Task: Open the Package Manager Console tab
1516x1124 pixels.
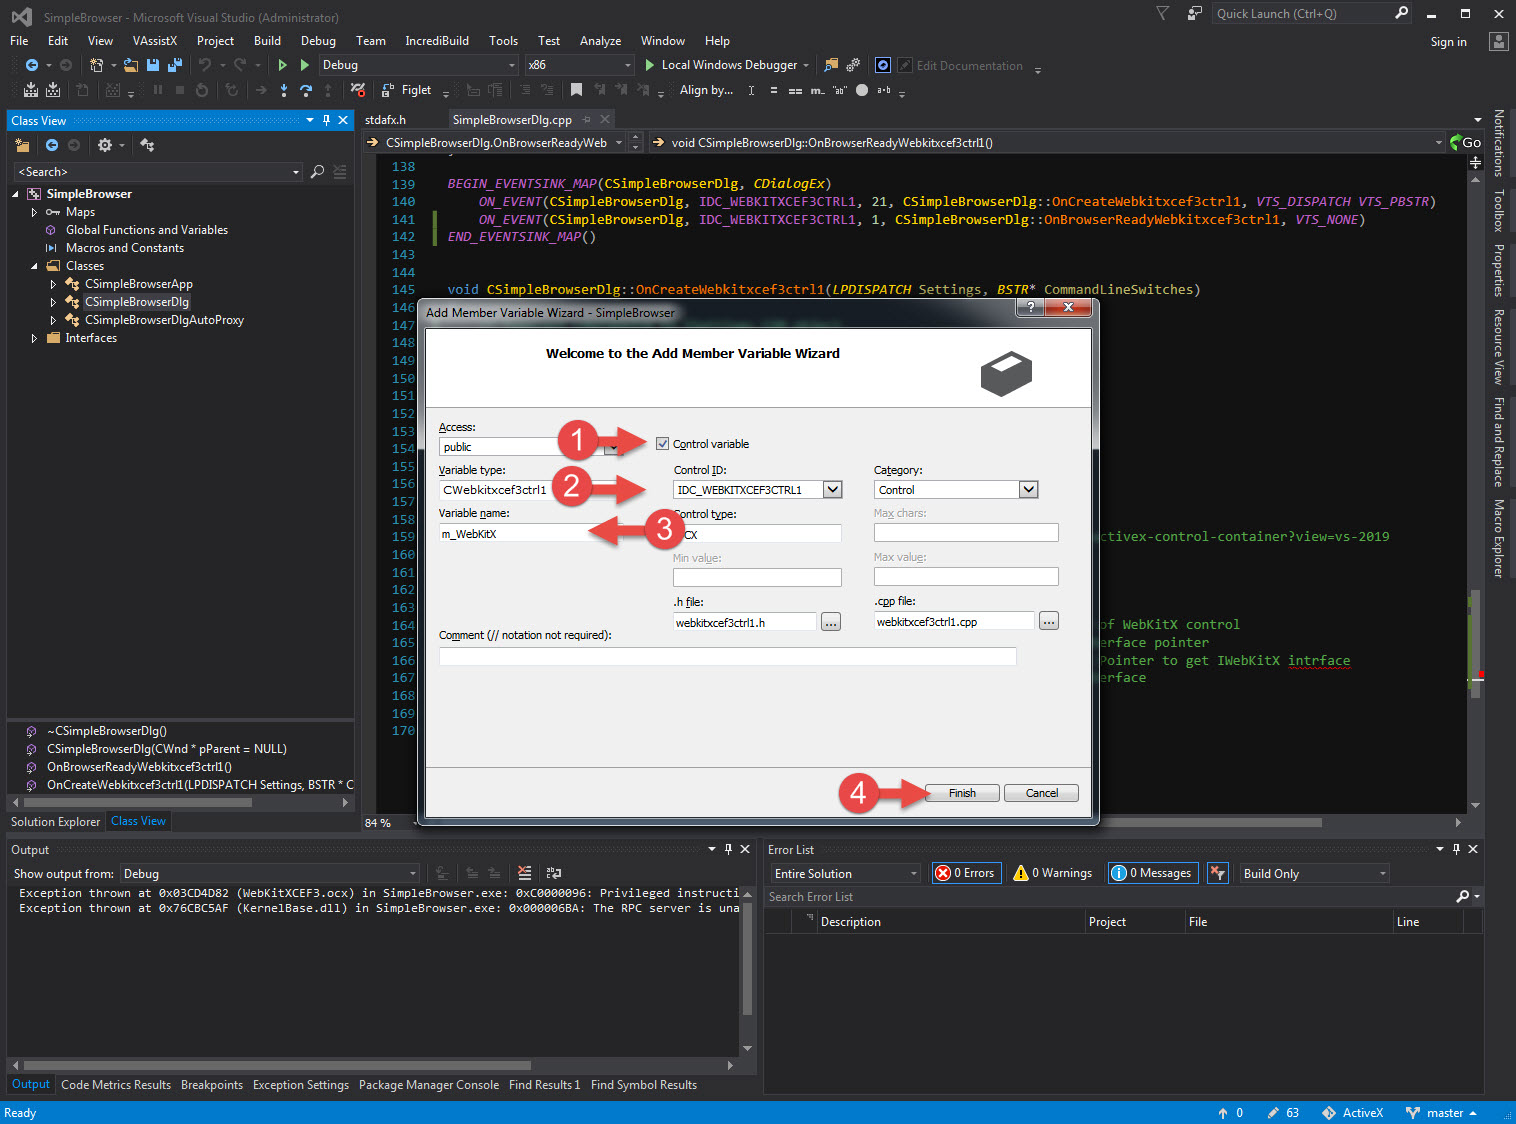Action: (x=429, y=1085)
